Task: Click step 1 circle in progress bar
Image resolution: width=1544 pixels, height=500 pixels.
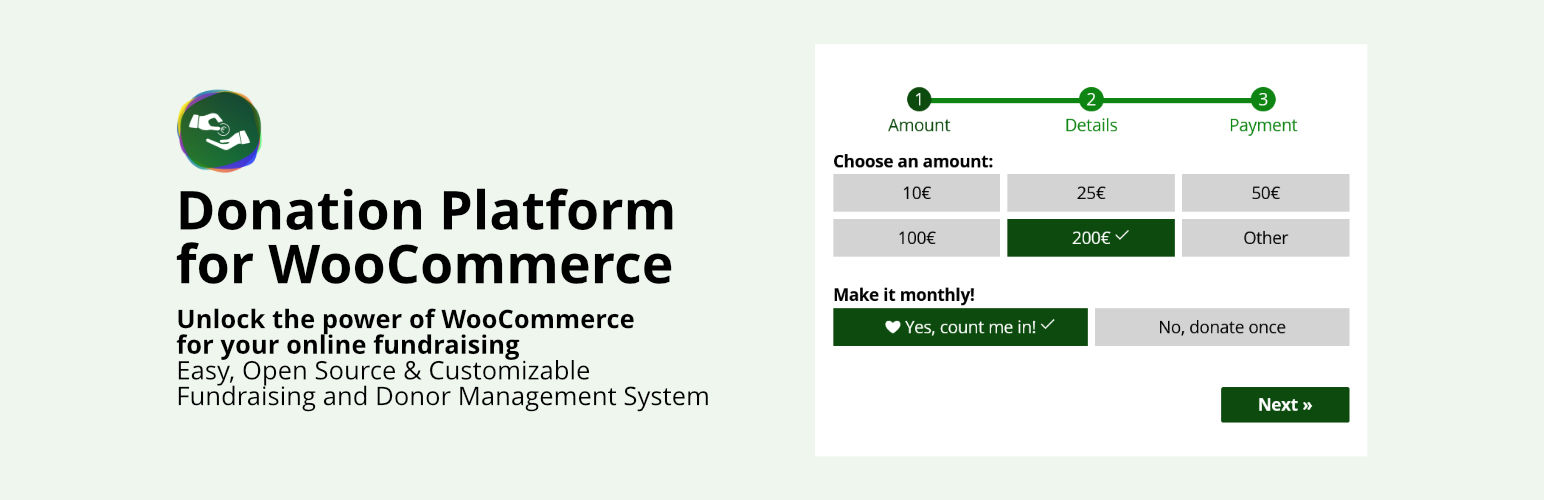Action: (x=919, y=99)
